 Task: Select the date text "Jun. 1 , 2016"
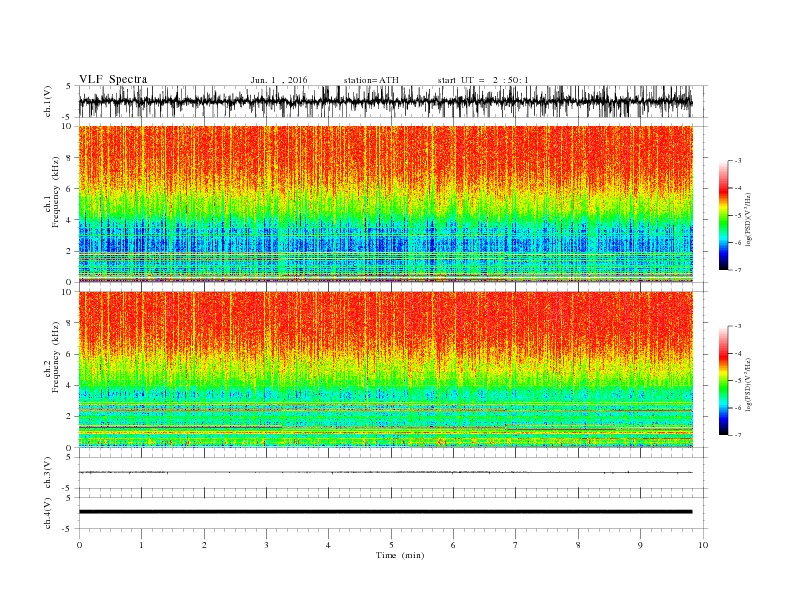(x=279, y=80)
